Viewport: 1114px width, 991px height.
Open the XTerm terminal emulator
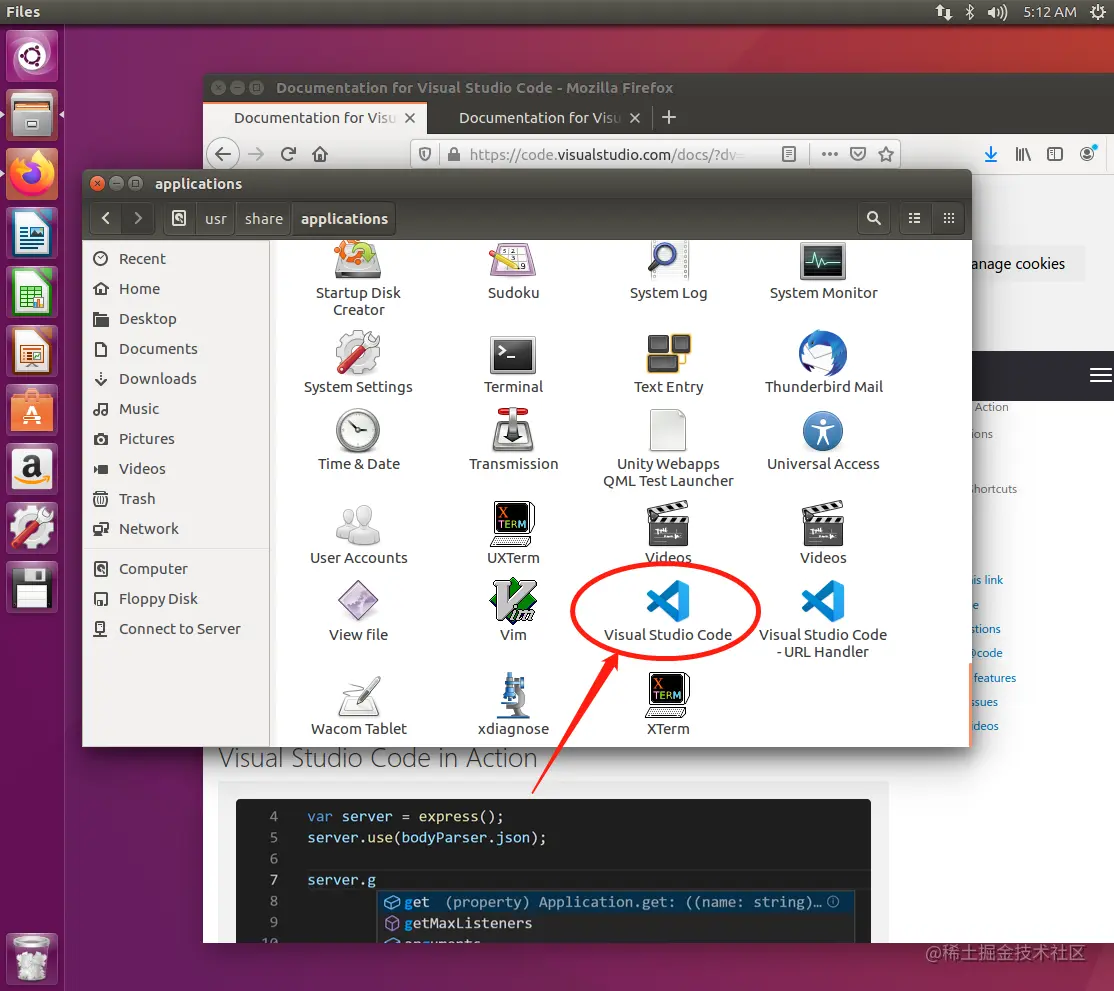(667, 693)
